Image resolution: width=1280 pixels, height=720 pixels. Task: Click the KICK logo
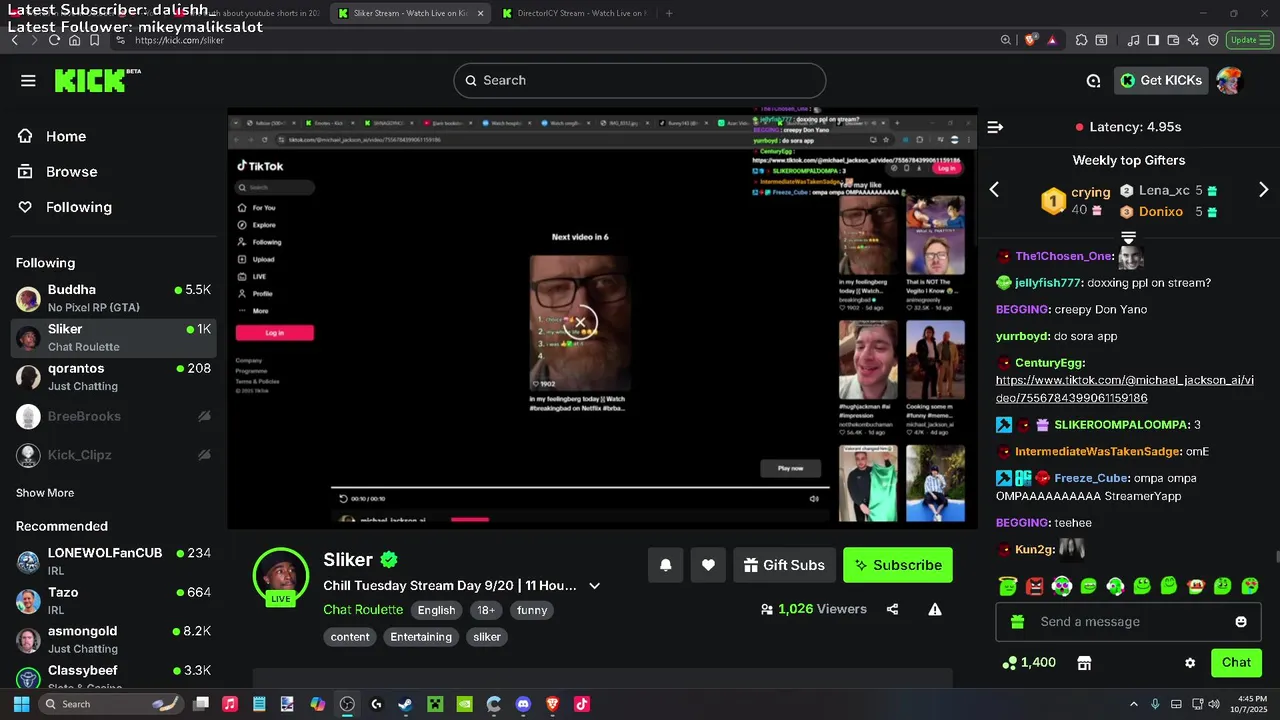(97, 80)
